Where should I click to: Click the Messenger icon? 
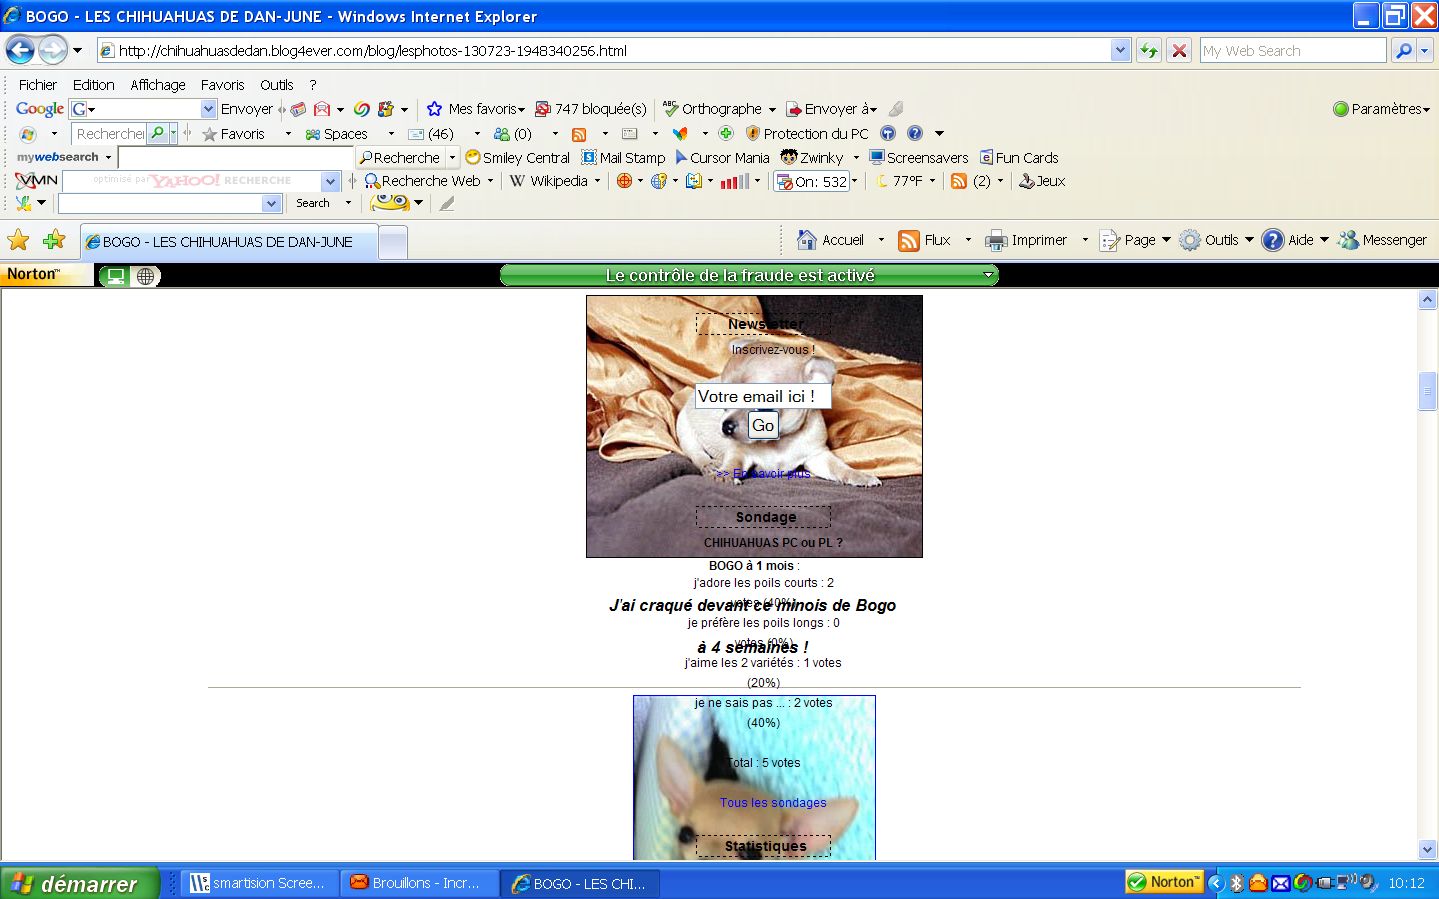click(x=1349, y=240)
